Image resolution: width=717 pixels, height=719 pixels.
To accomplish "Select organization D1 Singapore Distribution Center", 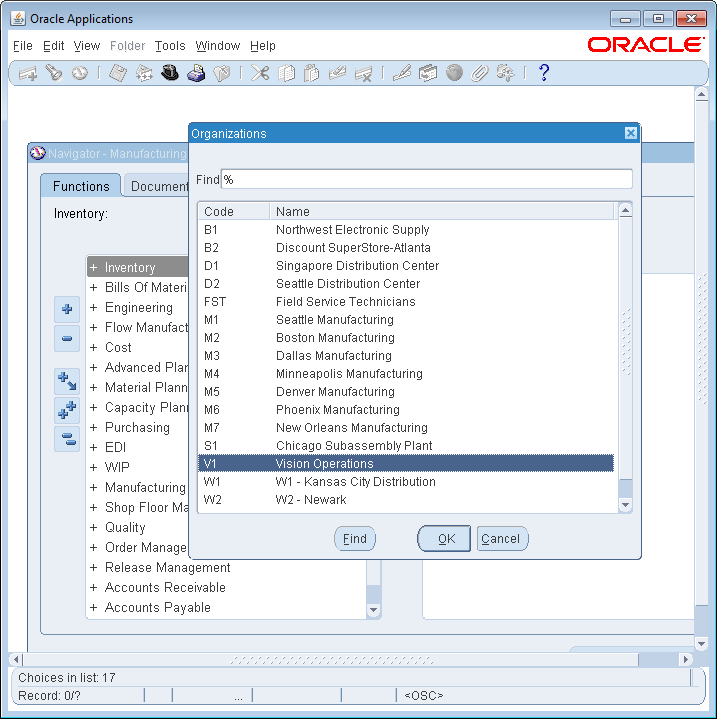I will pos(406,266).
